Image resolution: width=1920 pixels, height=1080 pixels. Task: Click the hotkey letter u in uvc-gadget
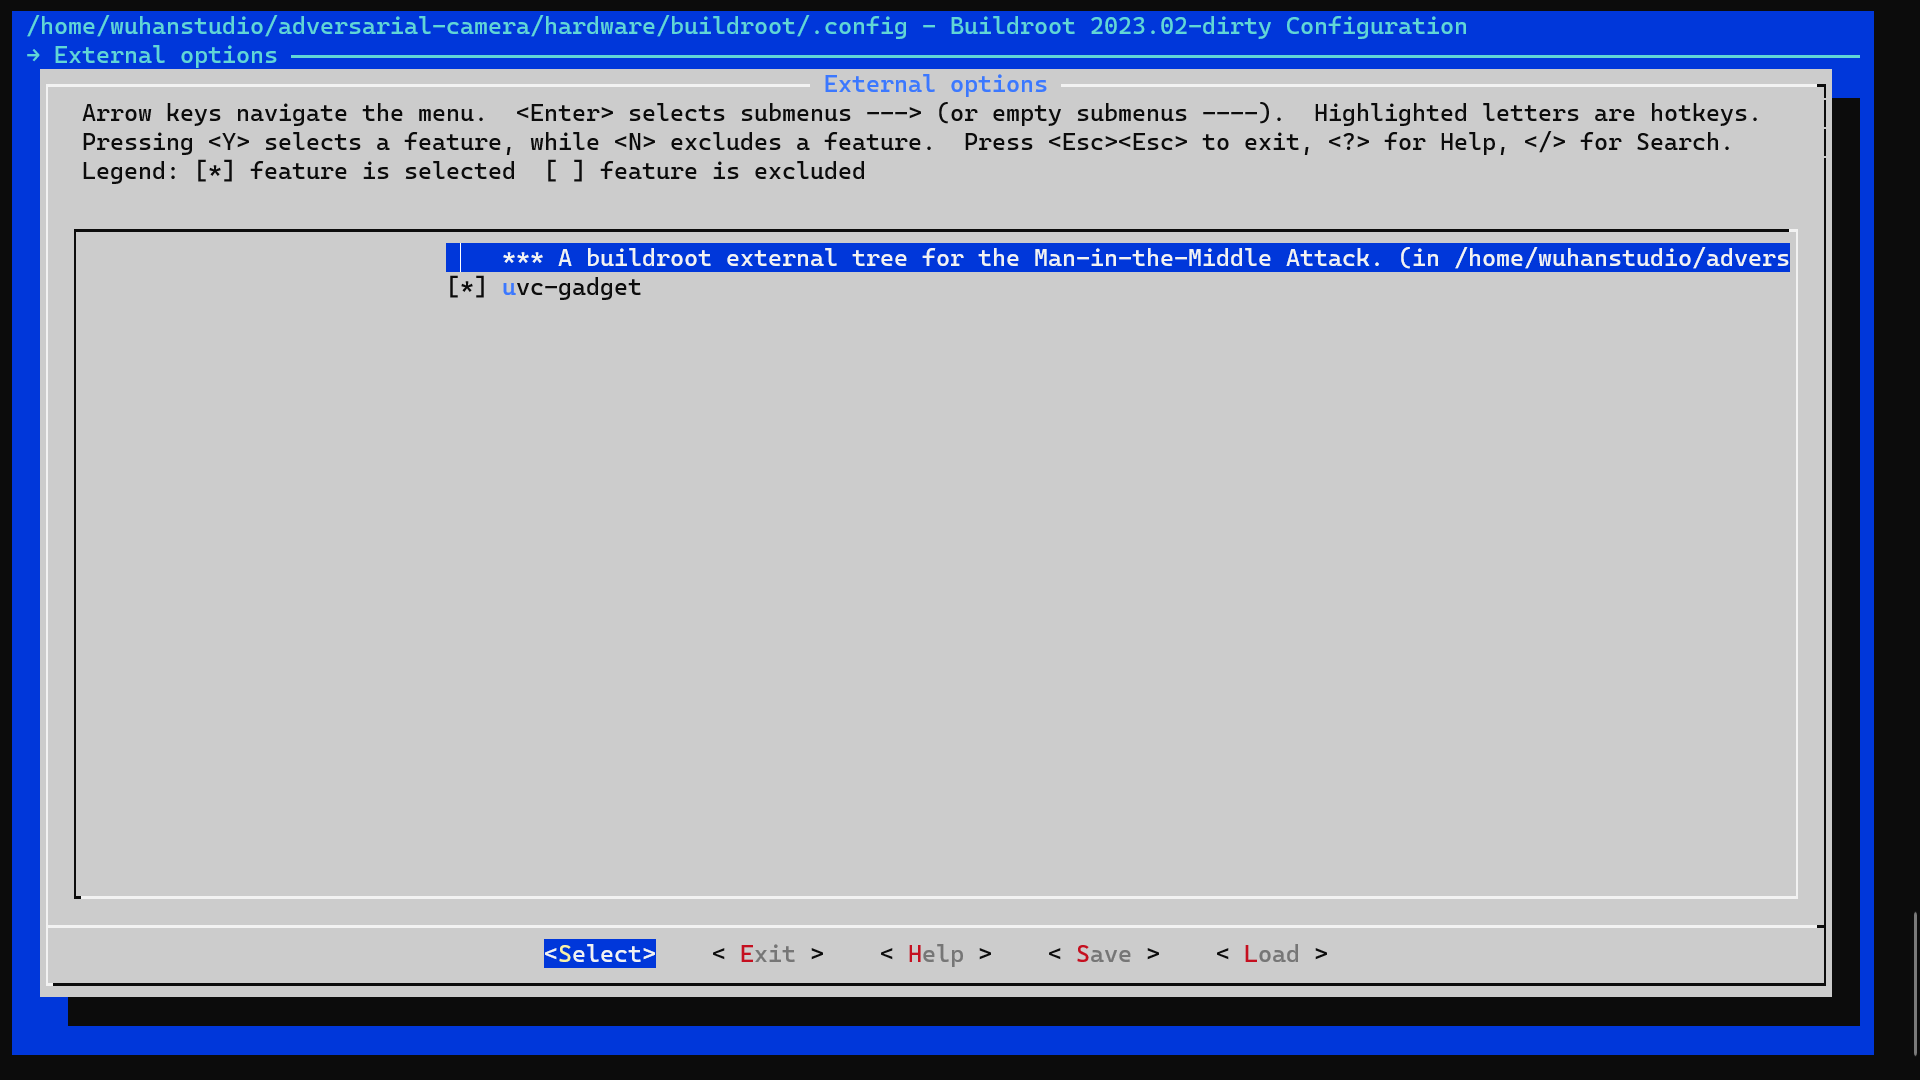click(x=508, y=288)
